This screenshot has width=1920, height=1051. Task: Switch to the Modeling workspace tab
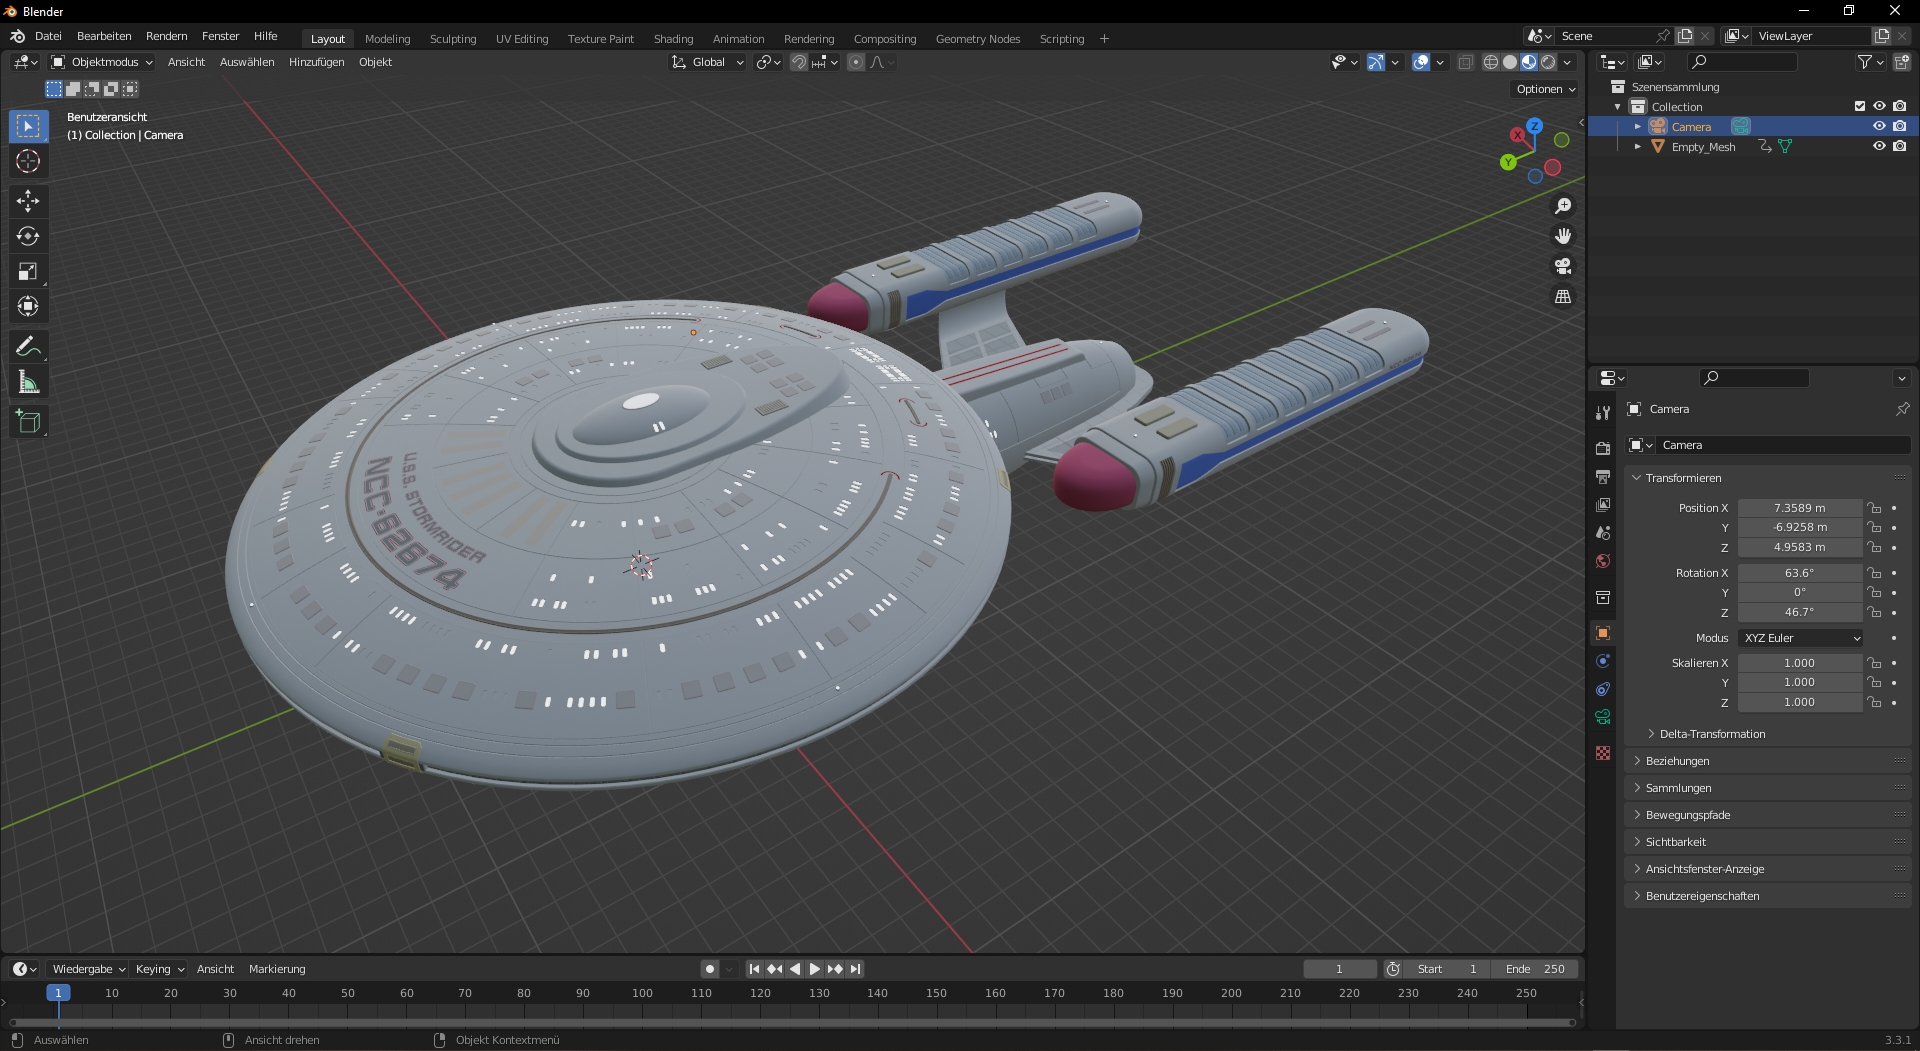pos(387,39)
